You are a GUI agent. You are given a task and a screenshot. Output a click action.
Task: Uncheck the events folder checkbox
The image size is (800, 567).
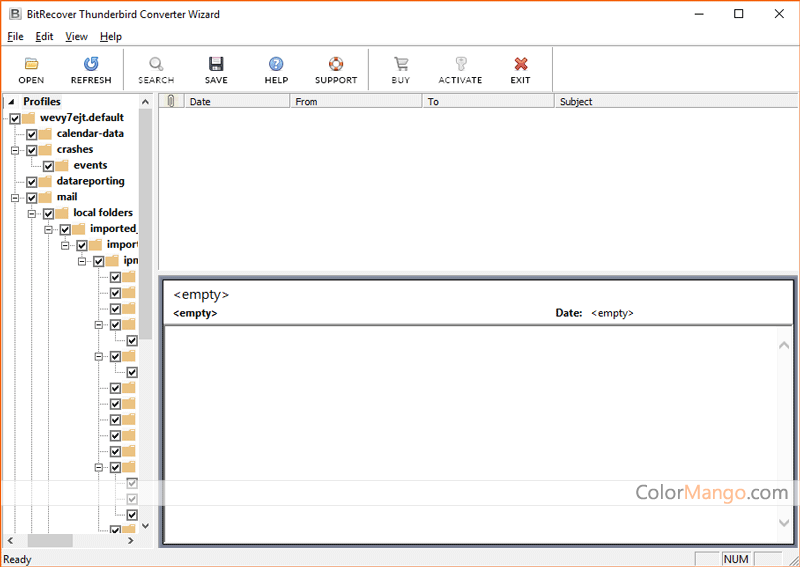point(48,166)
